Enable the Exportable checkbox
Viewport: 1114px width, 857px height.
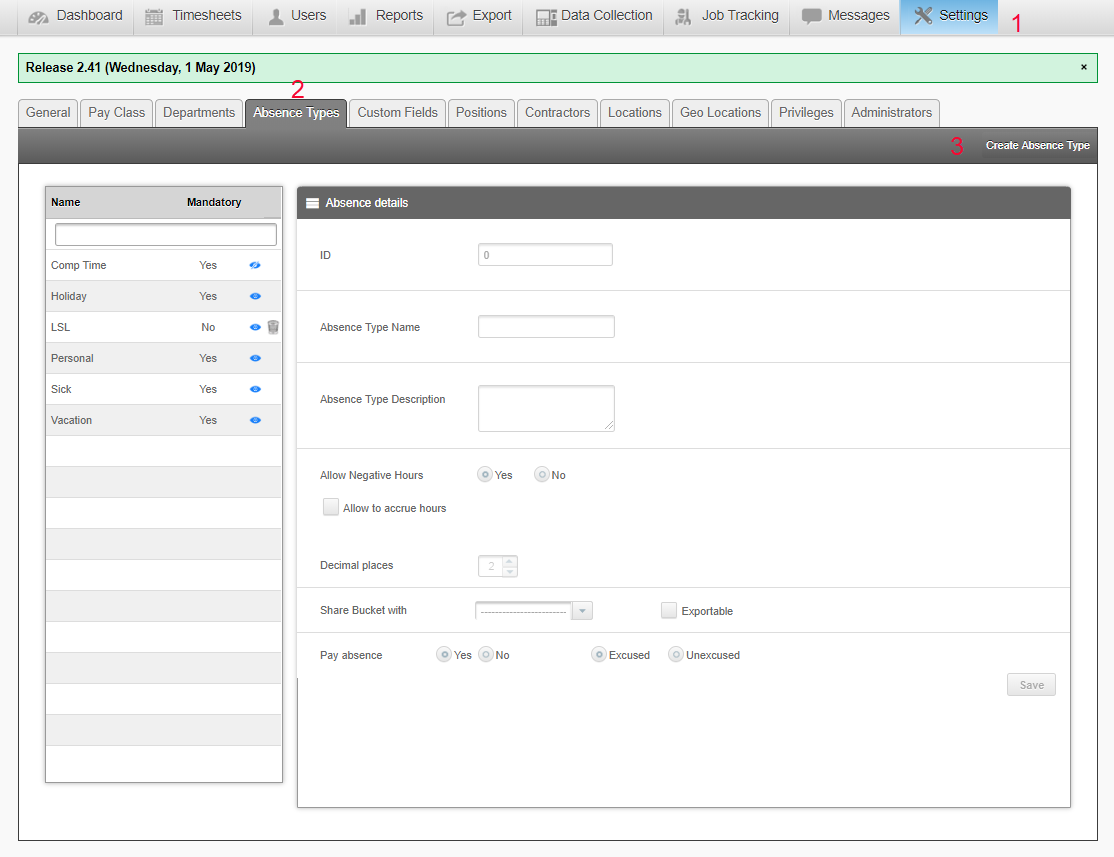click(669, 610)
